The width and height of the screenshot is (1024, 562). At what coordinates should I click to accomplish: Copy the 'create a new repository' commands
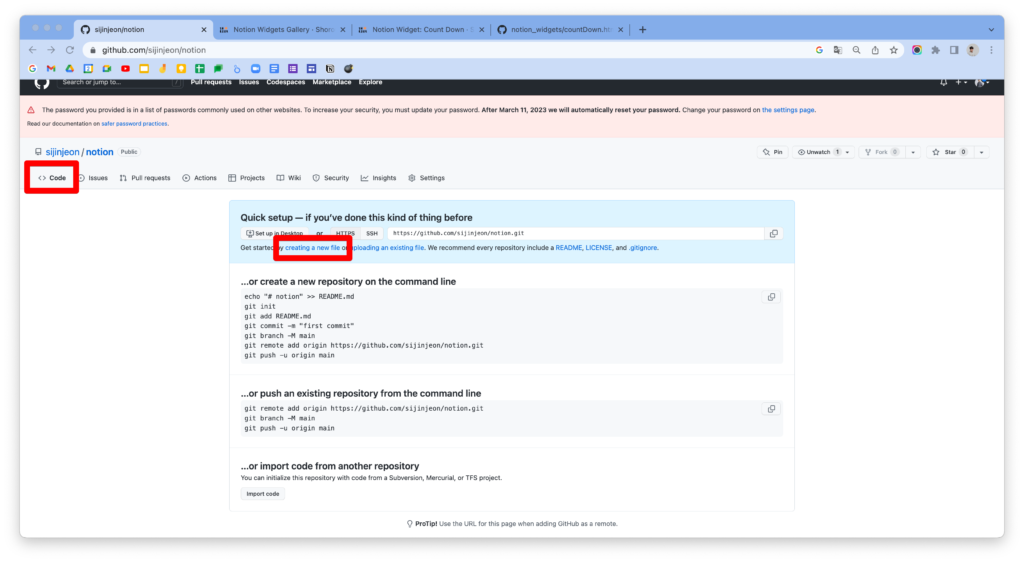771,297
